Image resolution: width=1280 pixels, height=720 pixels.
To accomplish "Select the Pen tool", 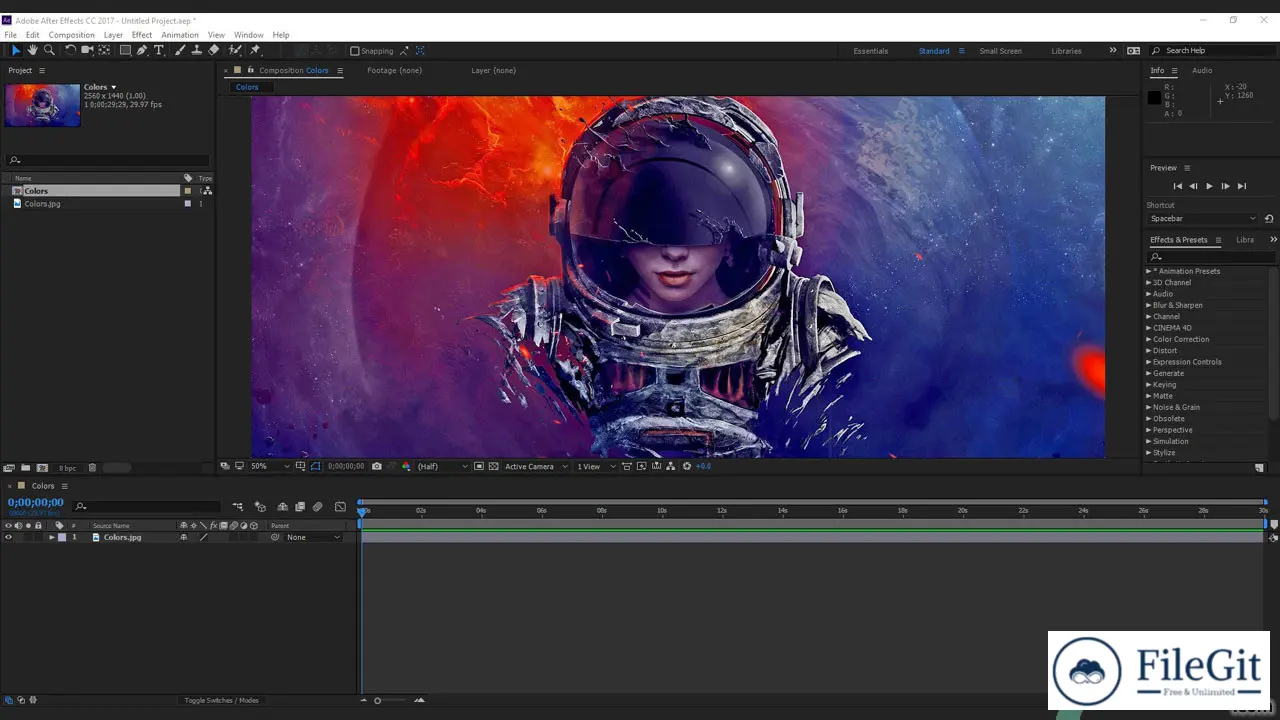I will tap(142, 50).
